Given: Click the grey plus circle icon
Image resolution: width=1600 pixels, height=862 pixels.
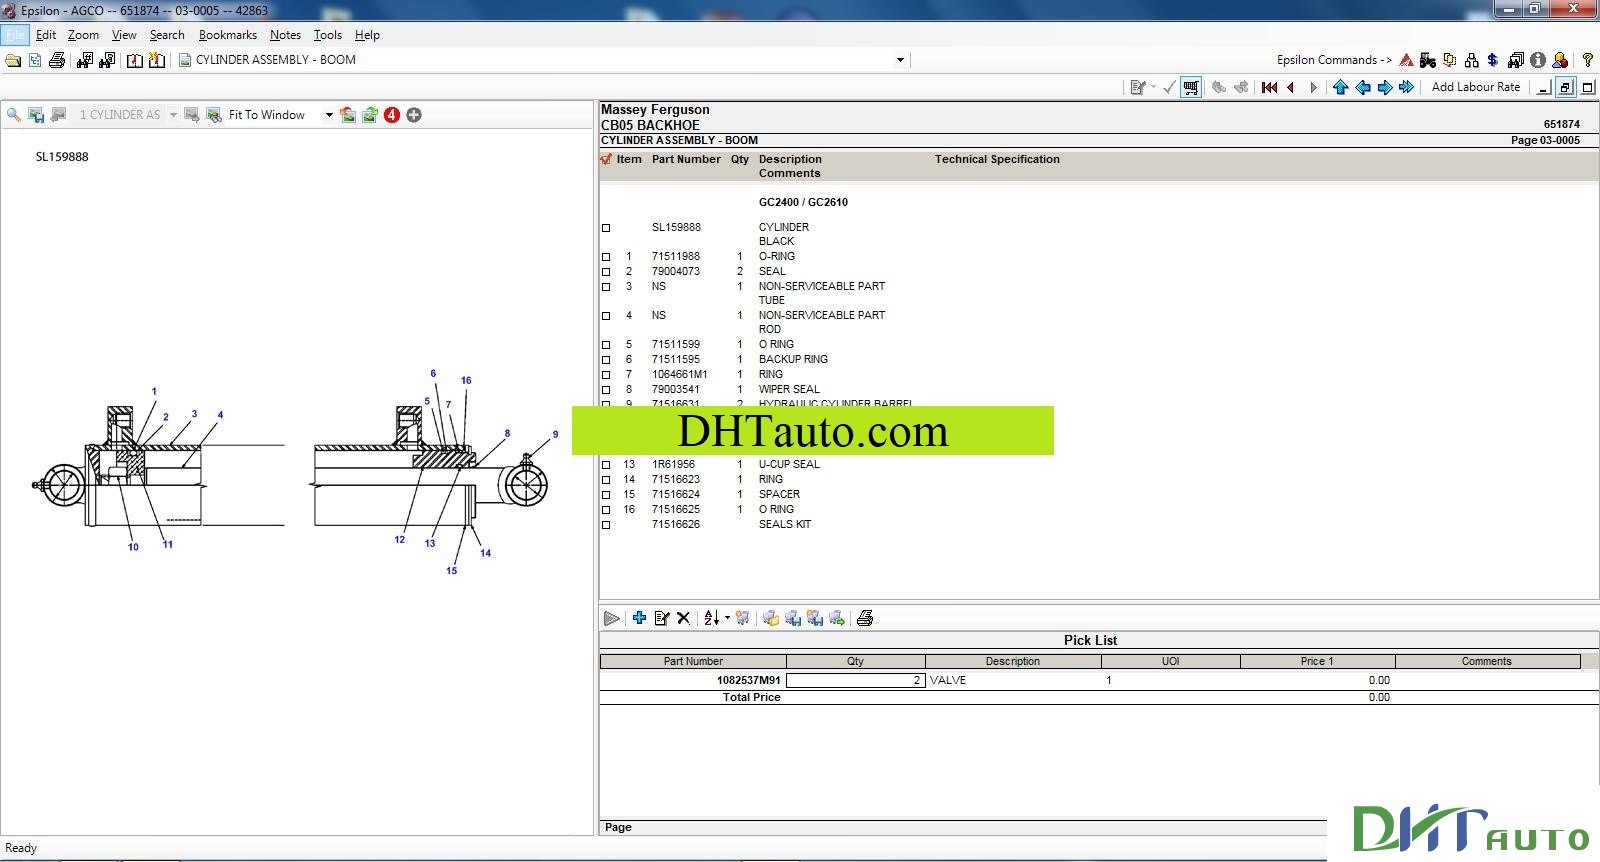Looking at the screenshot, I should pyautogui.click(x=414, y=115).
